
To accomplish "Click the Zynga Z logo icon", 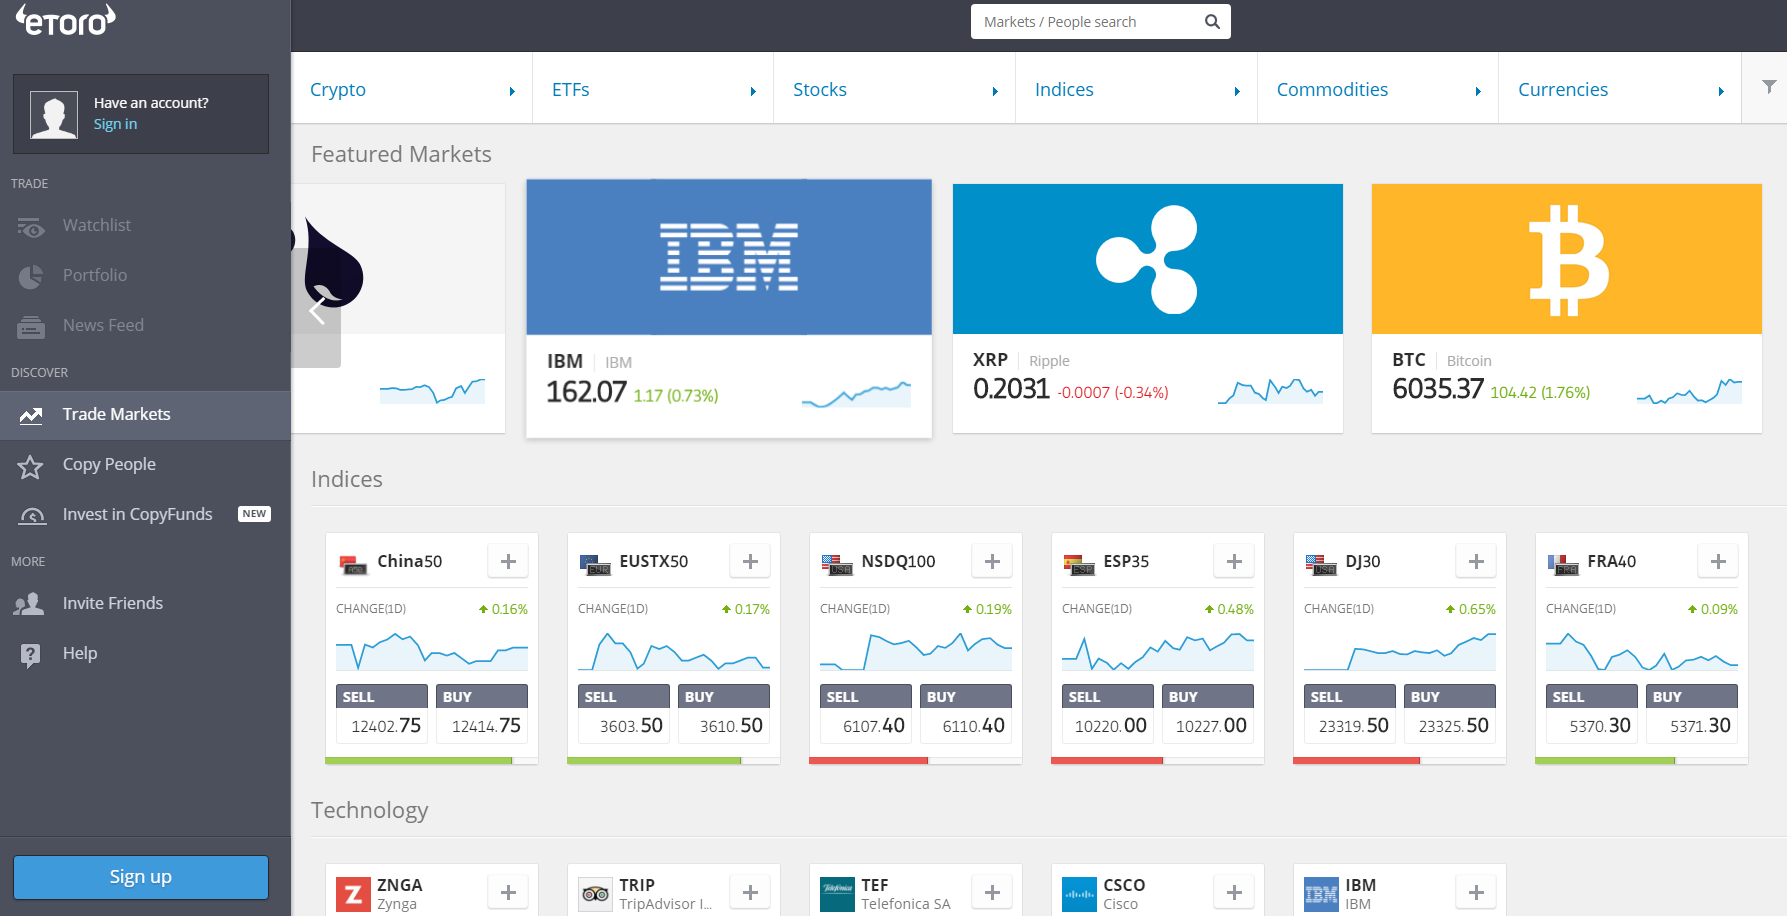I will (x=353, y=894).
